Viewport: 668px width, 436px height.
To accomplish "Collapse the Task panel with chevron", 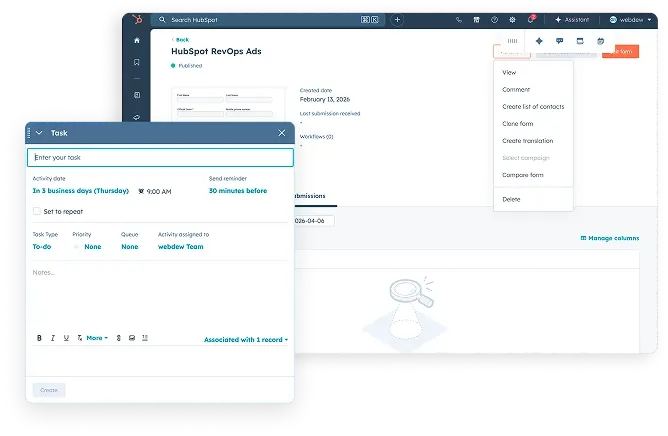I will pyautogui.click(x=39, y=133).
